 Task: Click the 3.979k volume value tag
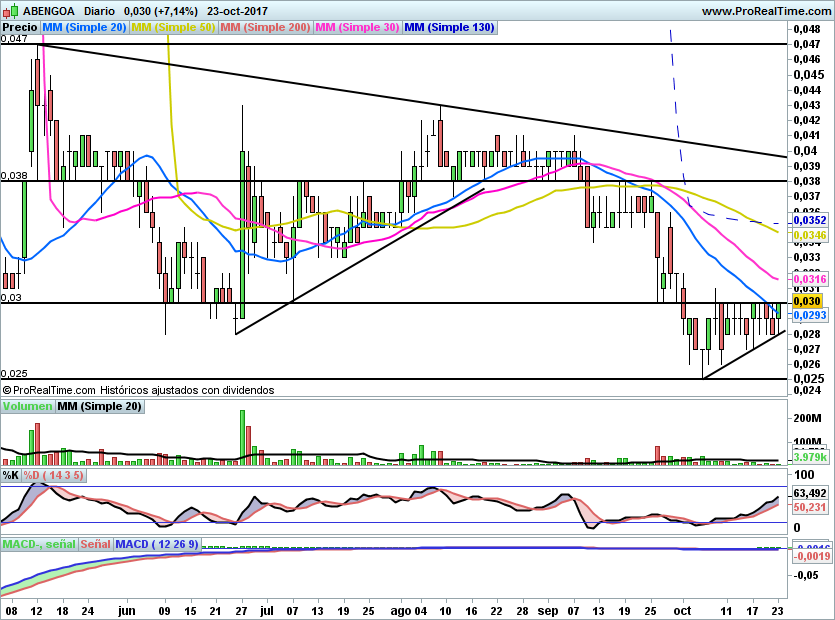(808, 457)
